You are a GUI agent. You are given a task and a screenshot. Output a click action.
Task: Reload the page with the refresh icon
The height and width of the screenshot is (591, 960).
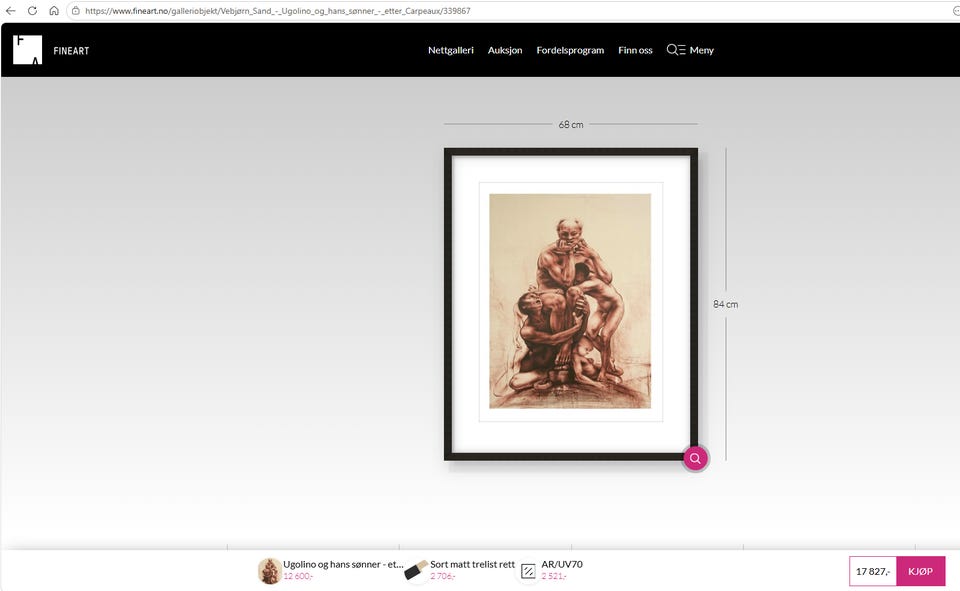click(x=32, y=10)
